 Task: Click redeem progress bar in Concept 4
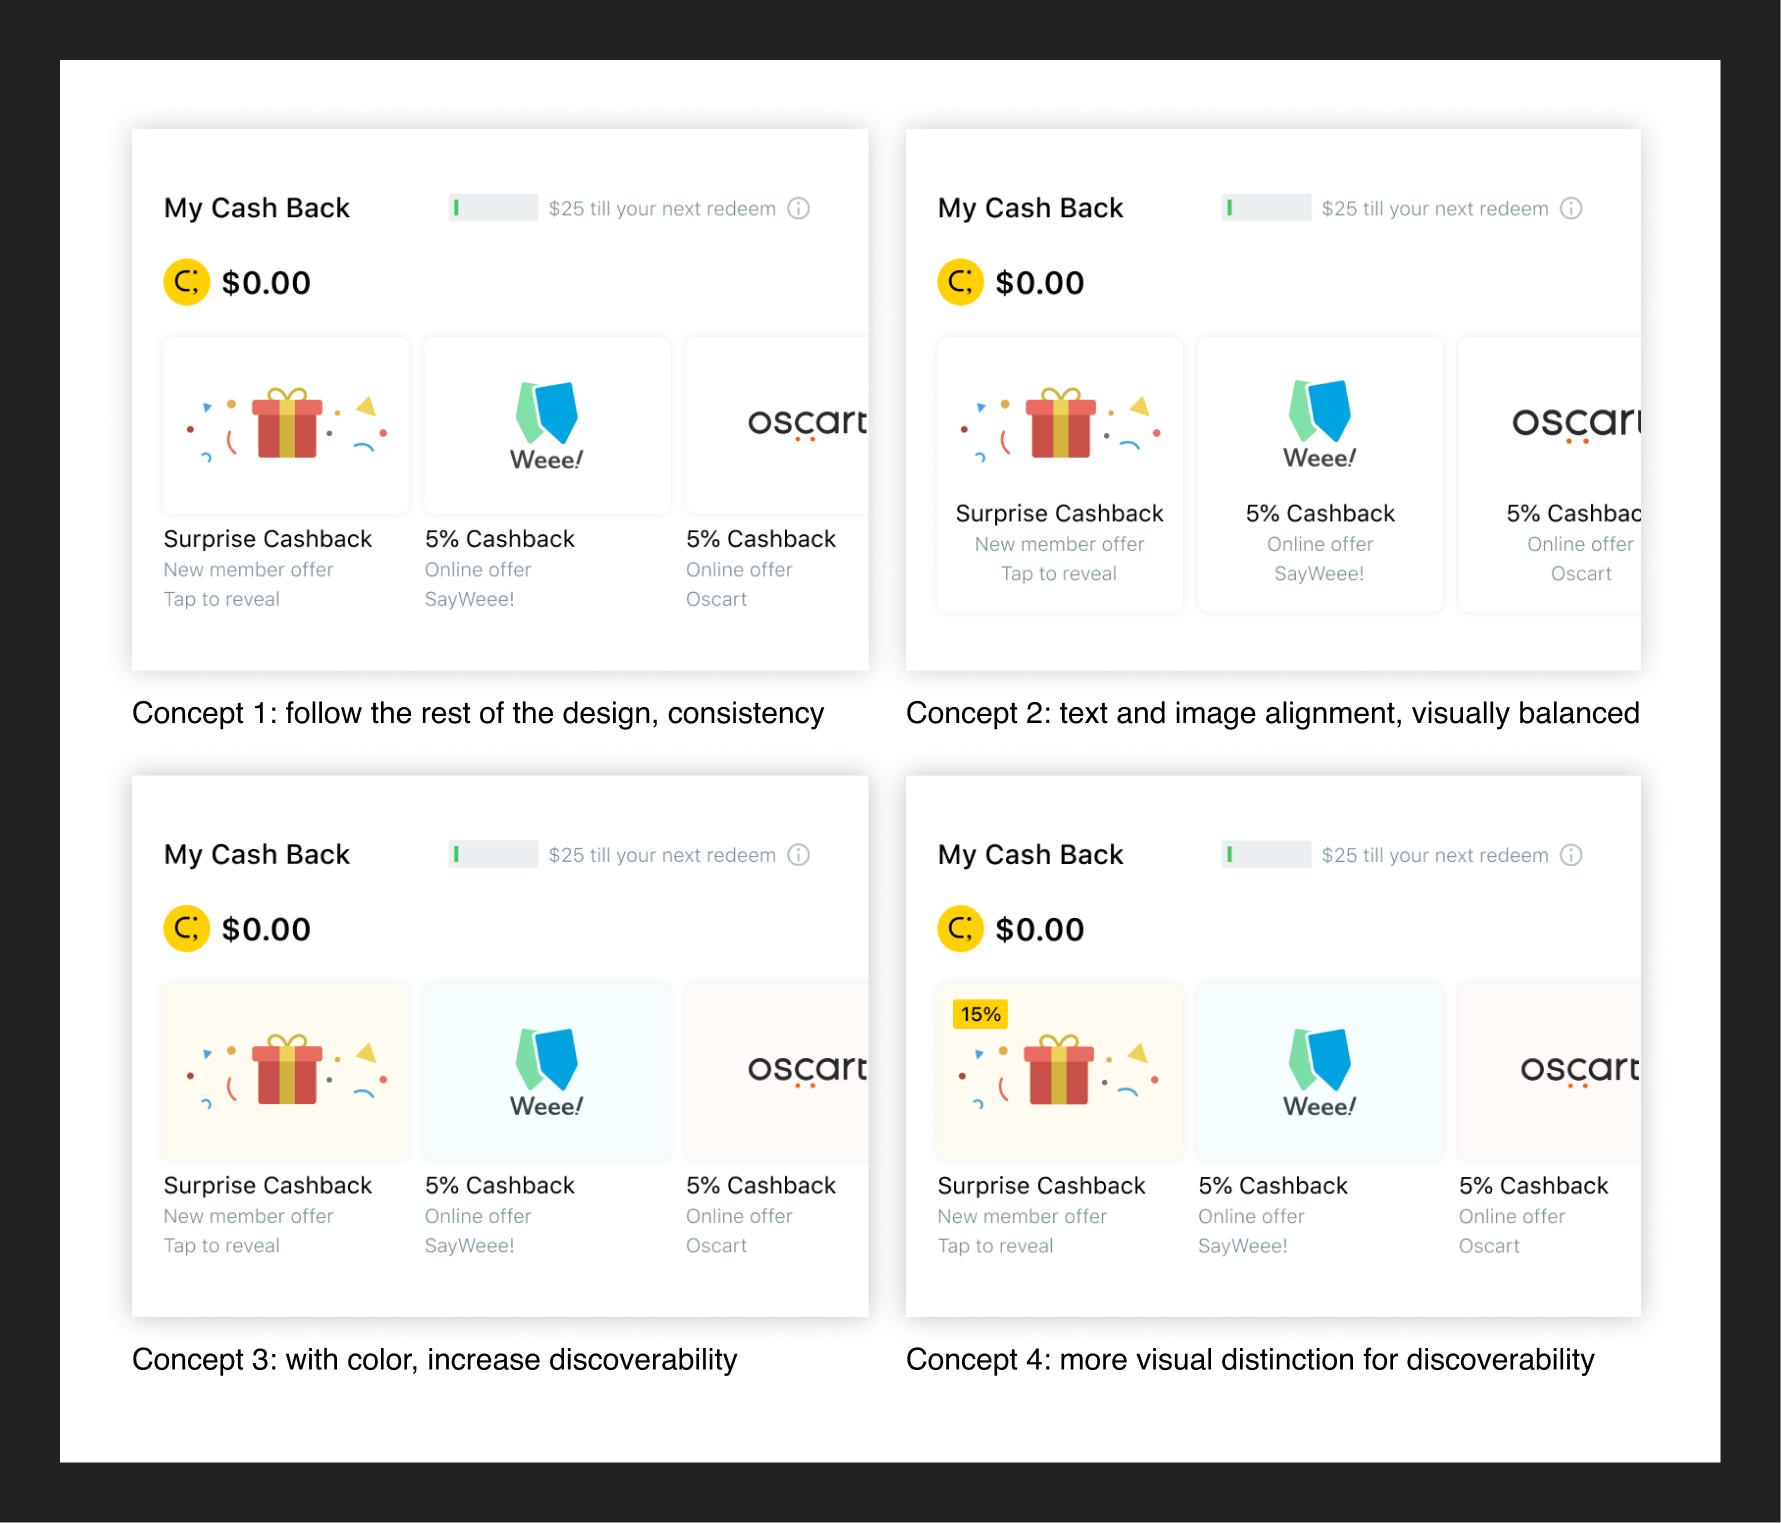pos(1266,855)
